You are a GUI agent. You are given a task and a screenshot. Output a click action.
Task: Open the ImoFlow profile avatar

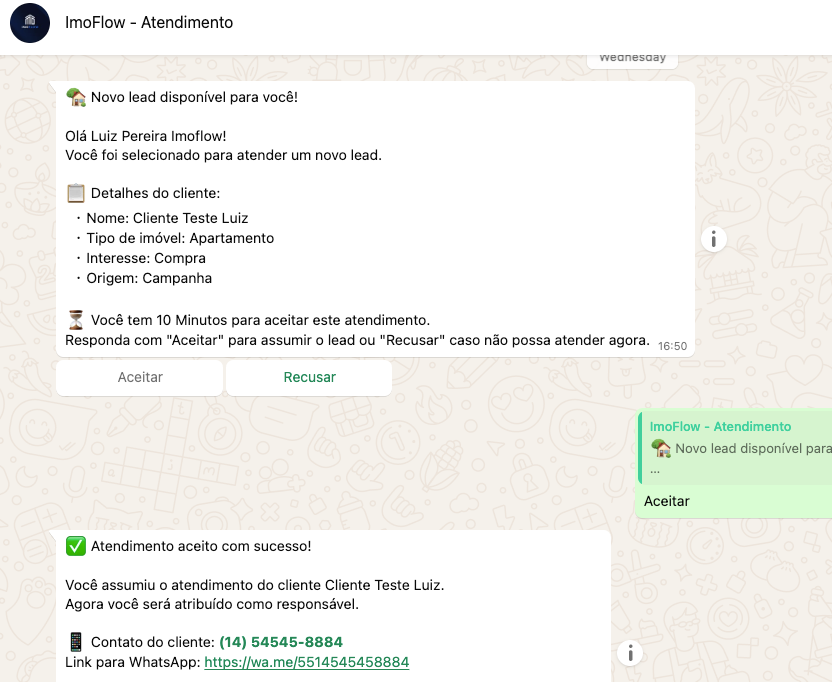[30, 23]
